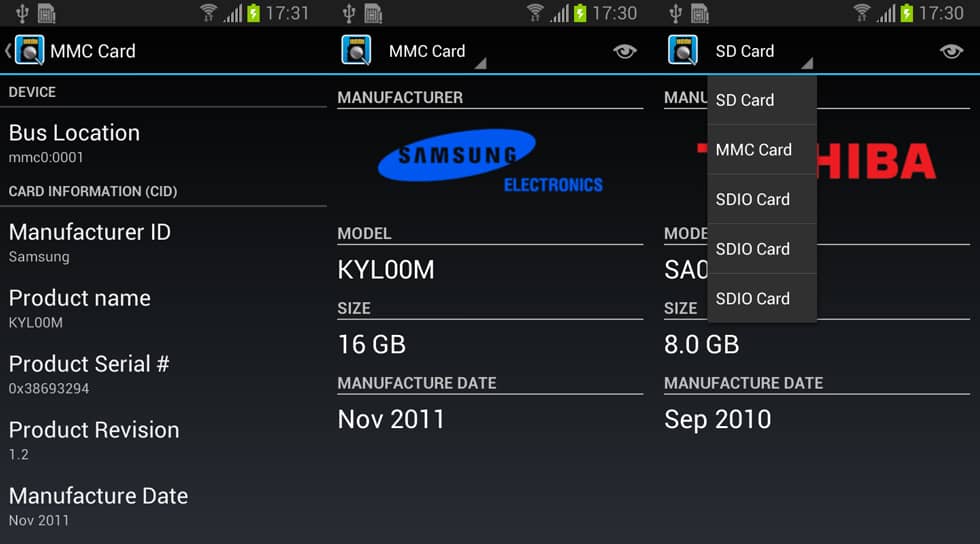Click the Samsung Electronics logo
The height and width of the screenshot is (544, 980).
click(x=490, y=161)
